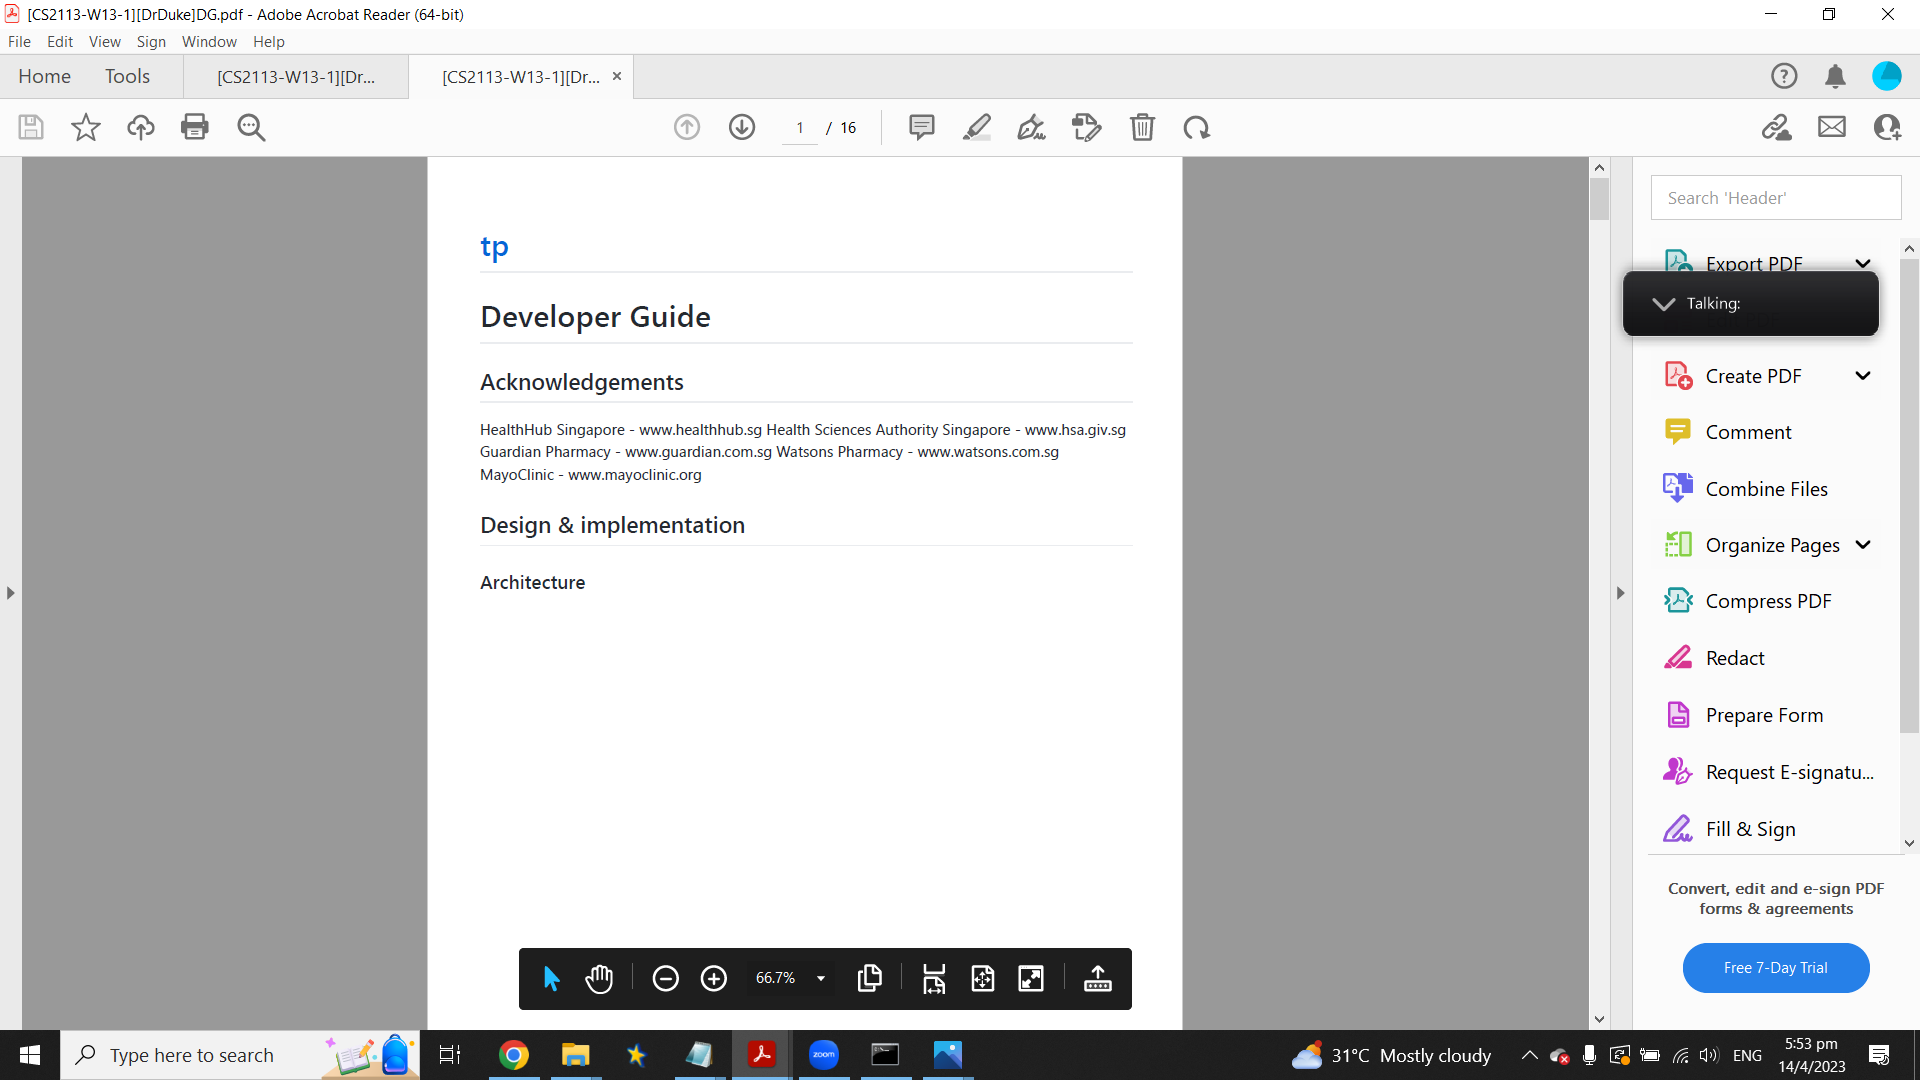Expand Organize Pages chevron
Image resolution: width=1920 pixels, height=1080 pixels.
(x=1863, y=545)
